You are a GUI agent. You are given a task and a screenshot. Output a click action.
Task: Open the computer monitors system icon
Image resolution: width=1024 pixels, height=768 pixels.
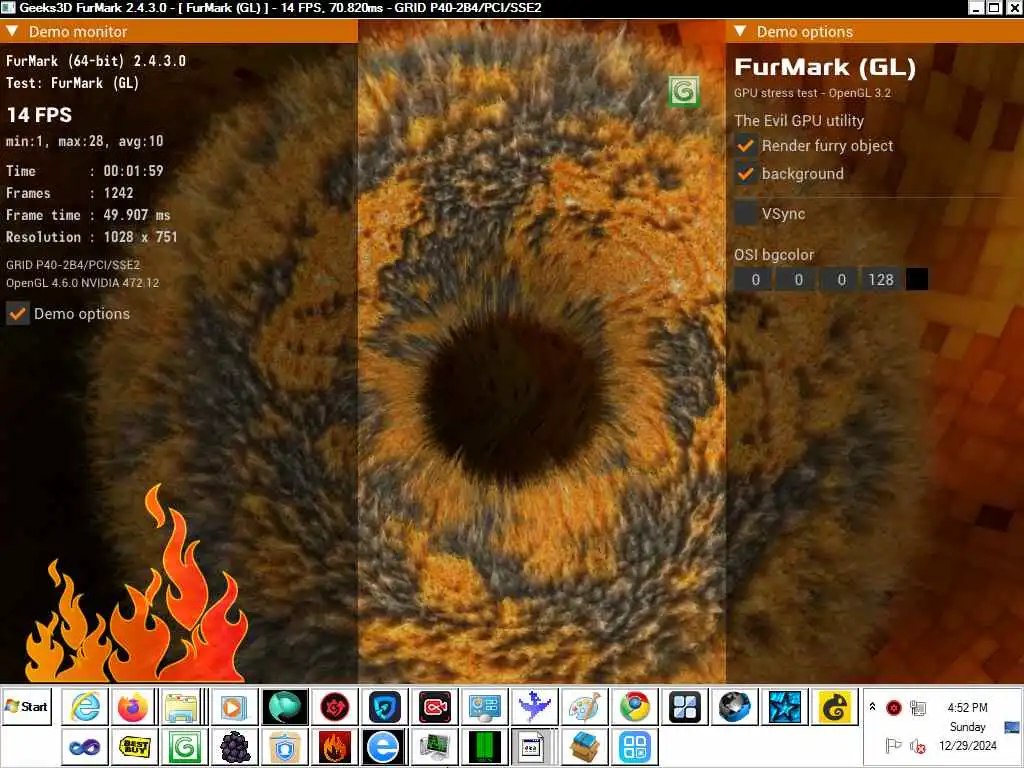coord(434,746)
